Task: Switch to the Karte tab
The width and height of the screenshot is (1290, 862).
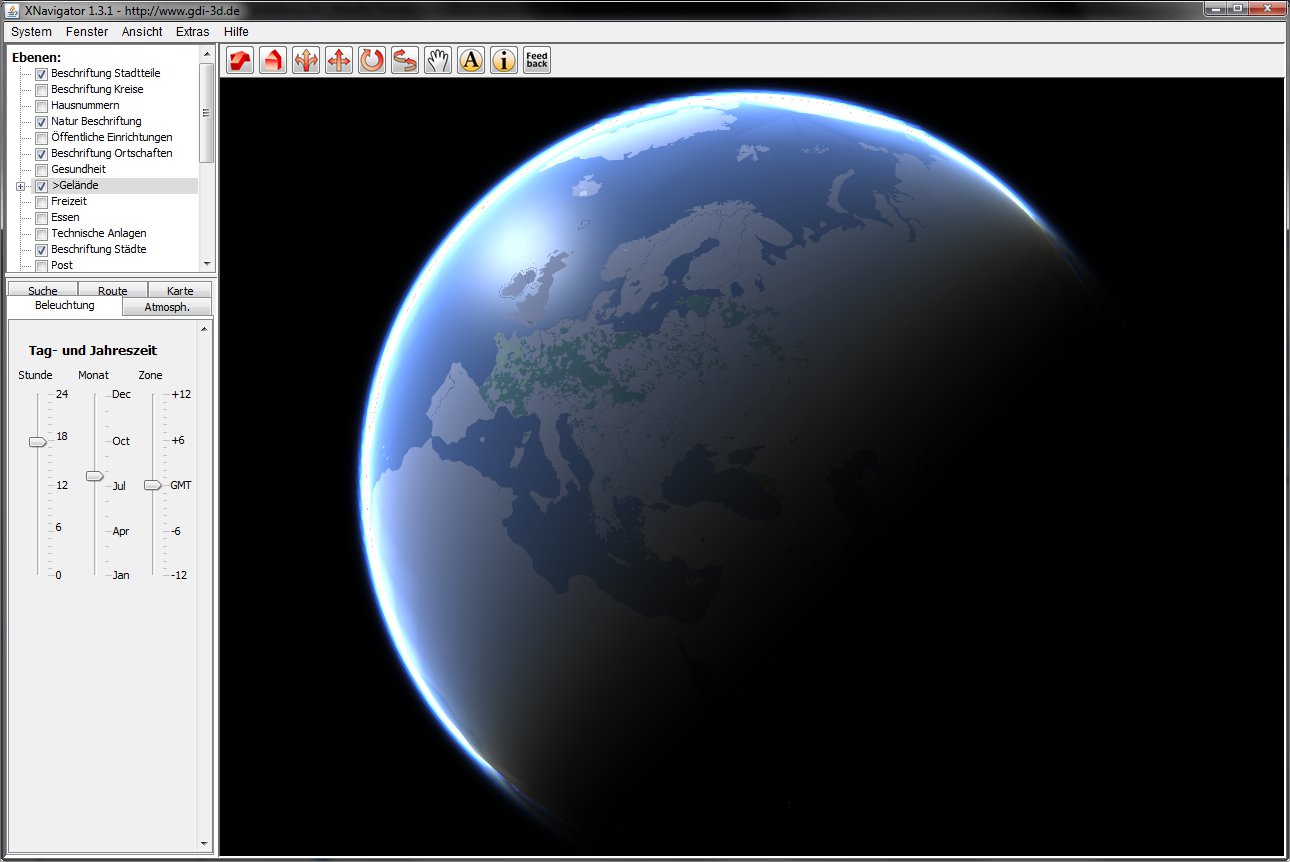Action: point(181,290)
